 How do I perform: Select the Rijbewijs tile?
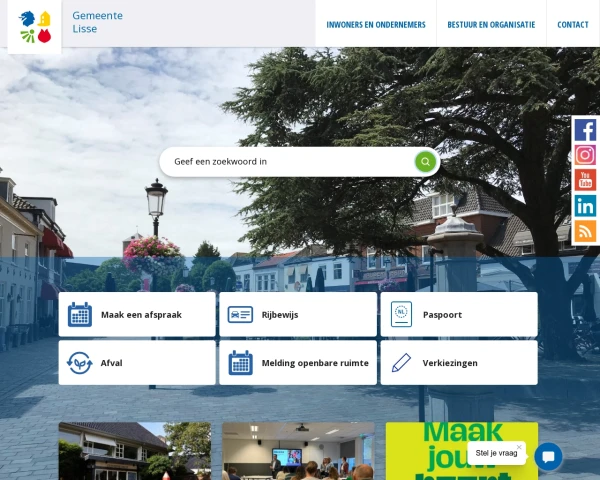coord(298,314)
